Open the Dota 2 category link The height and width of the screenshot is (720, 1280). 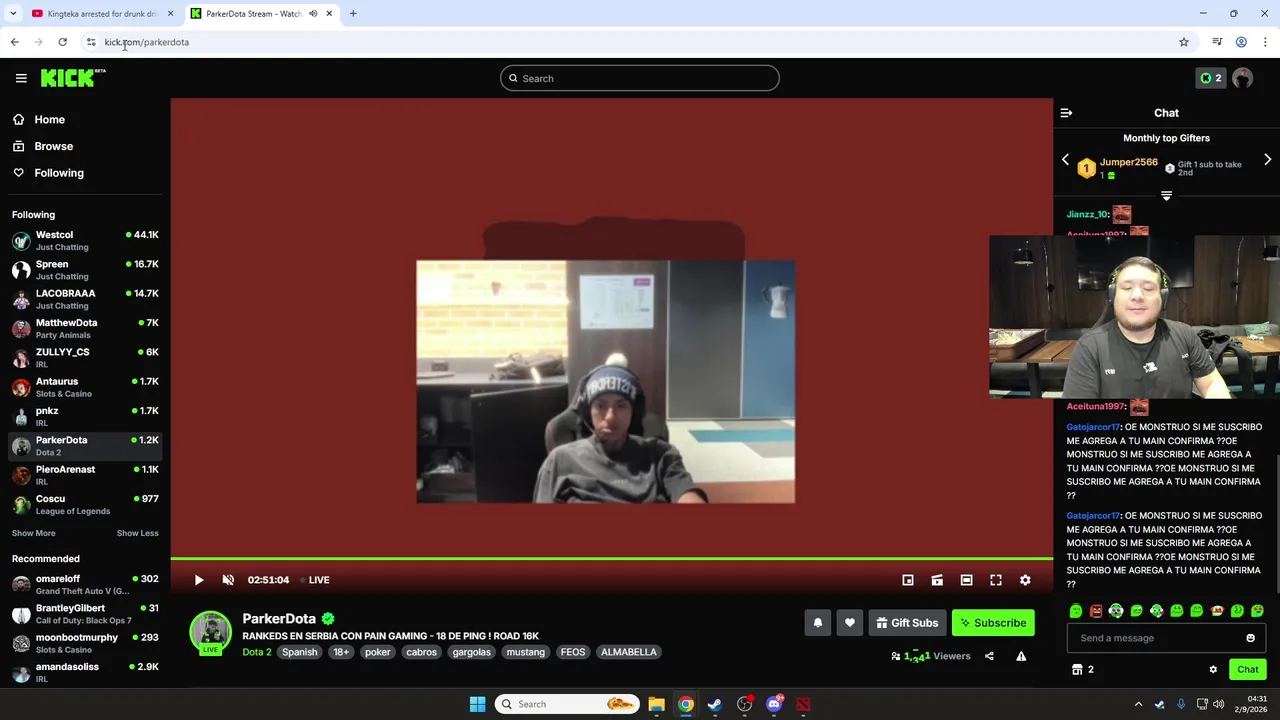coord(257,652)
